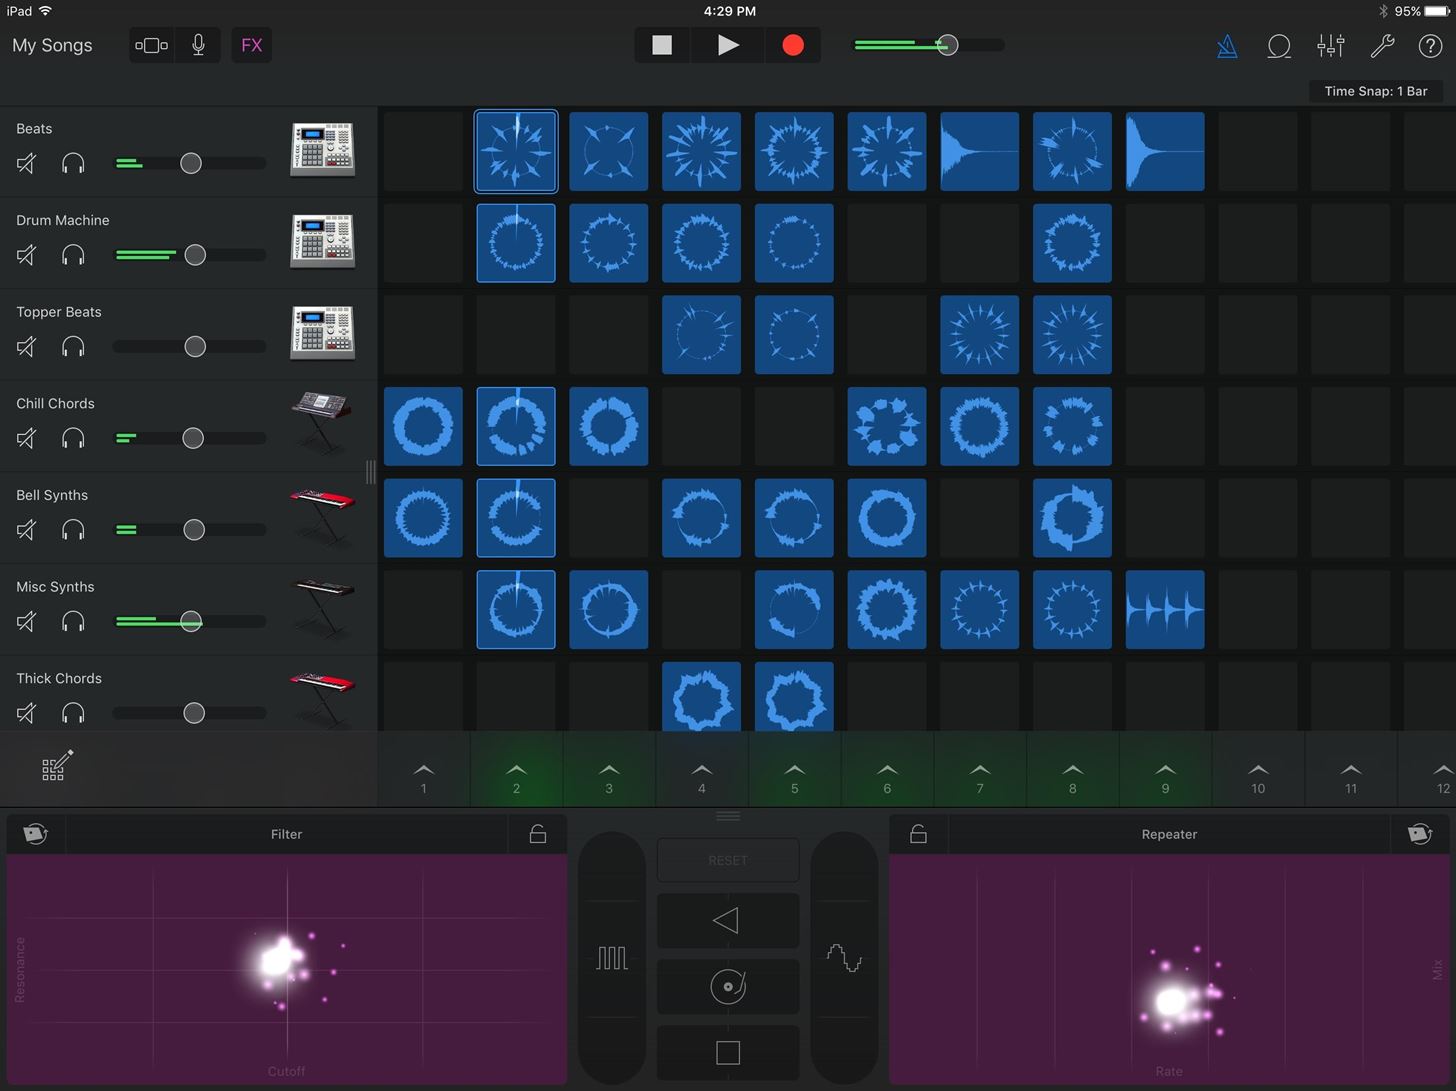Adjust Misc Synths track volume slider
The height and width of the screenshot is (1091, 1456).
pyautogui.click(x=190, y=621)
